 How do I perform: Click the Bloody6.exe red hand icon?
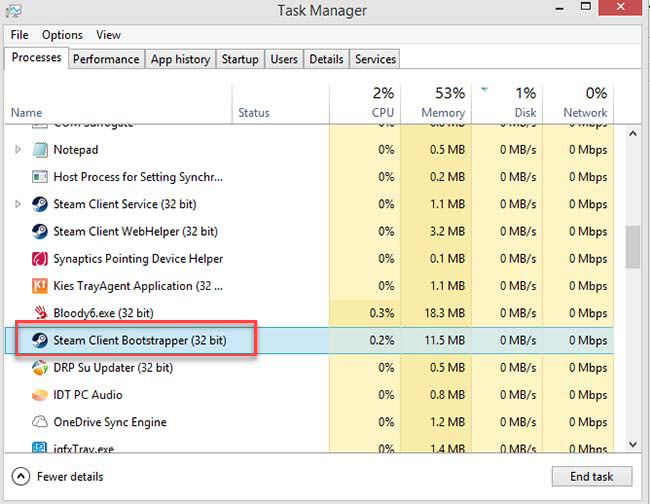pos(40,313)
